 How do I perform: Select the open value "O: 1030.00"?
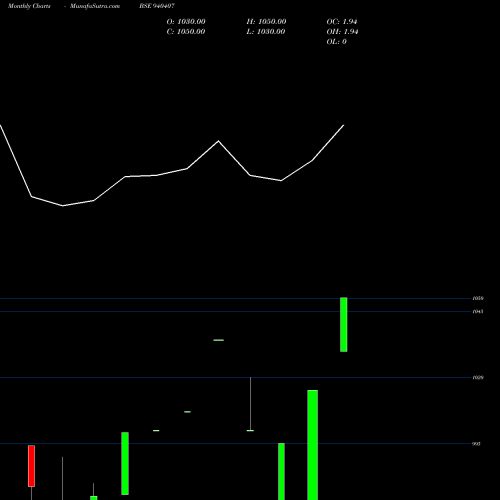(x=186, y=22)
